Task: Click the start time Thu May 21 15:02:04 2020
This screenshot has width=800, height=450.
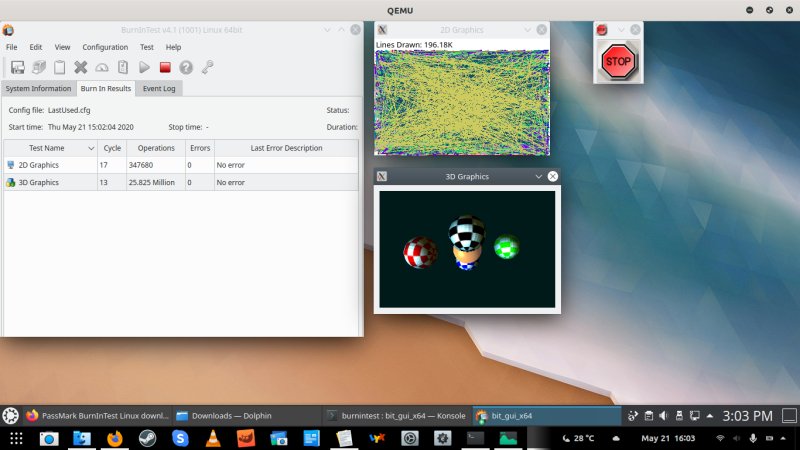Action: (91, 127)
